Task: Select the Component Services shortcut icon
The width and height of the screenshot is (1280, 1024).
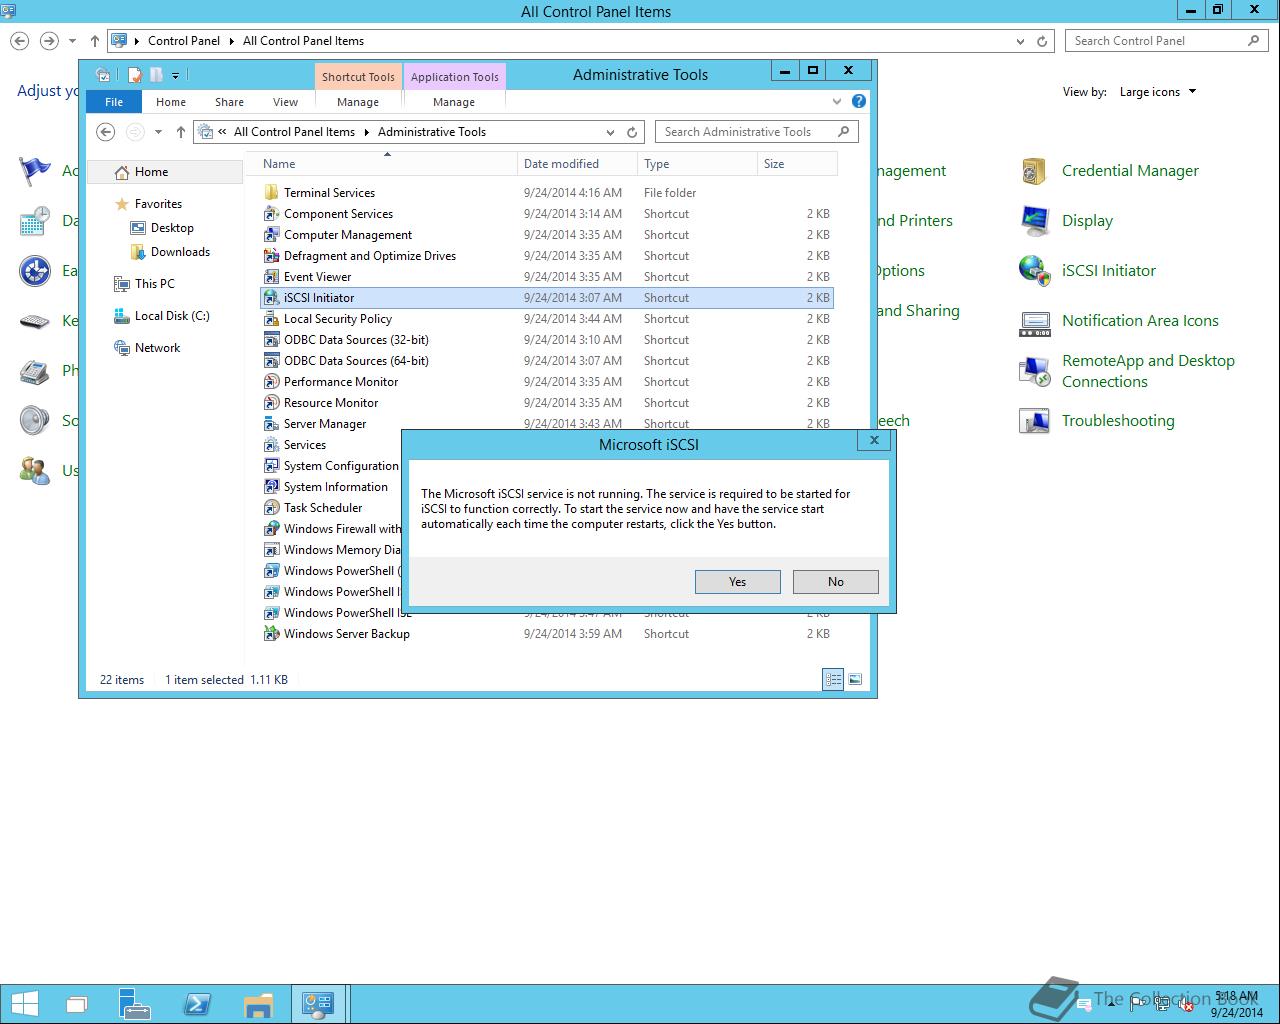Action: pos(271,214)
